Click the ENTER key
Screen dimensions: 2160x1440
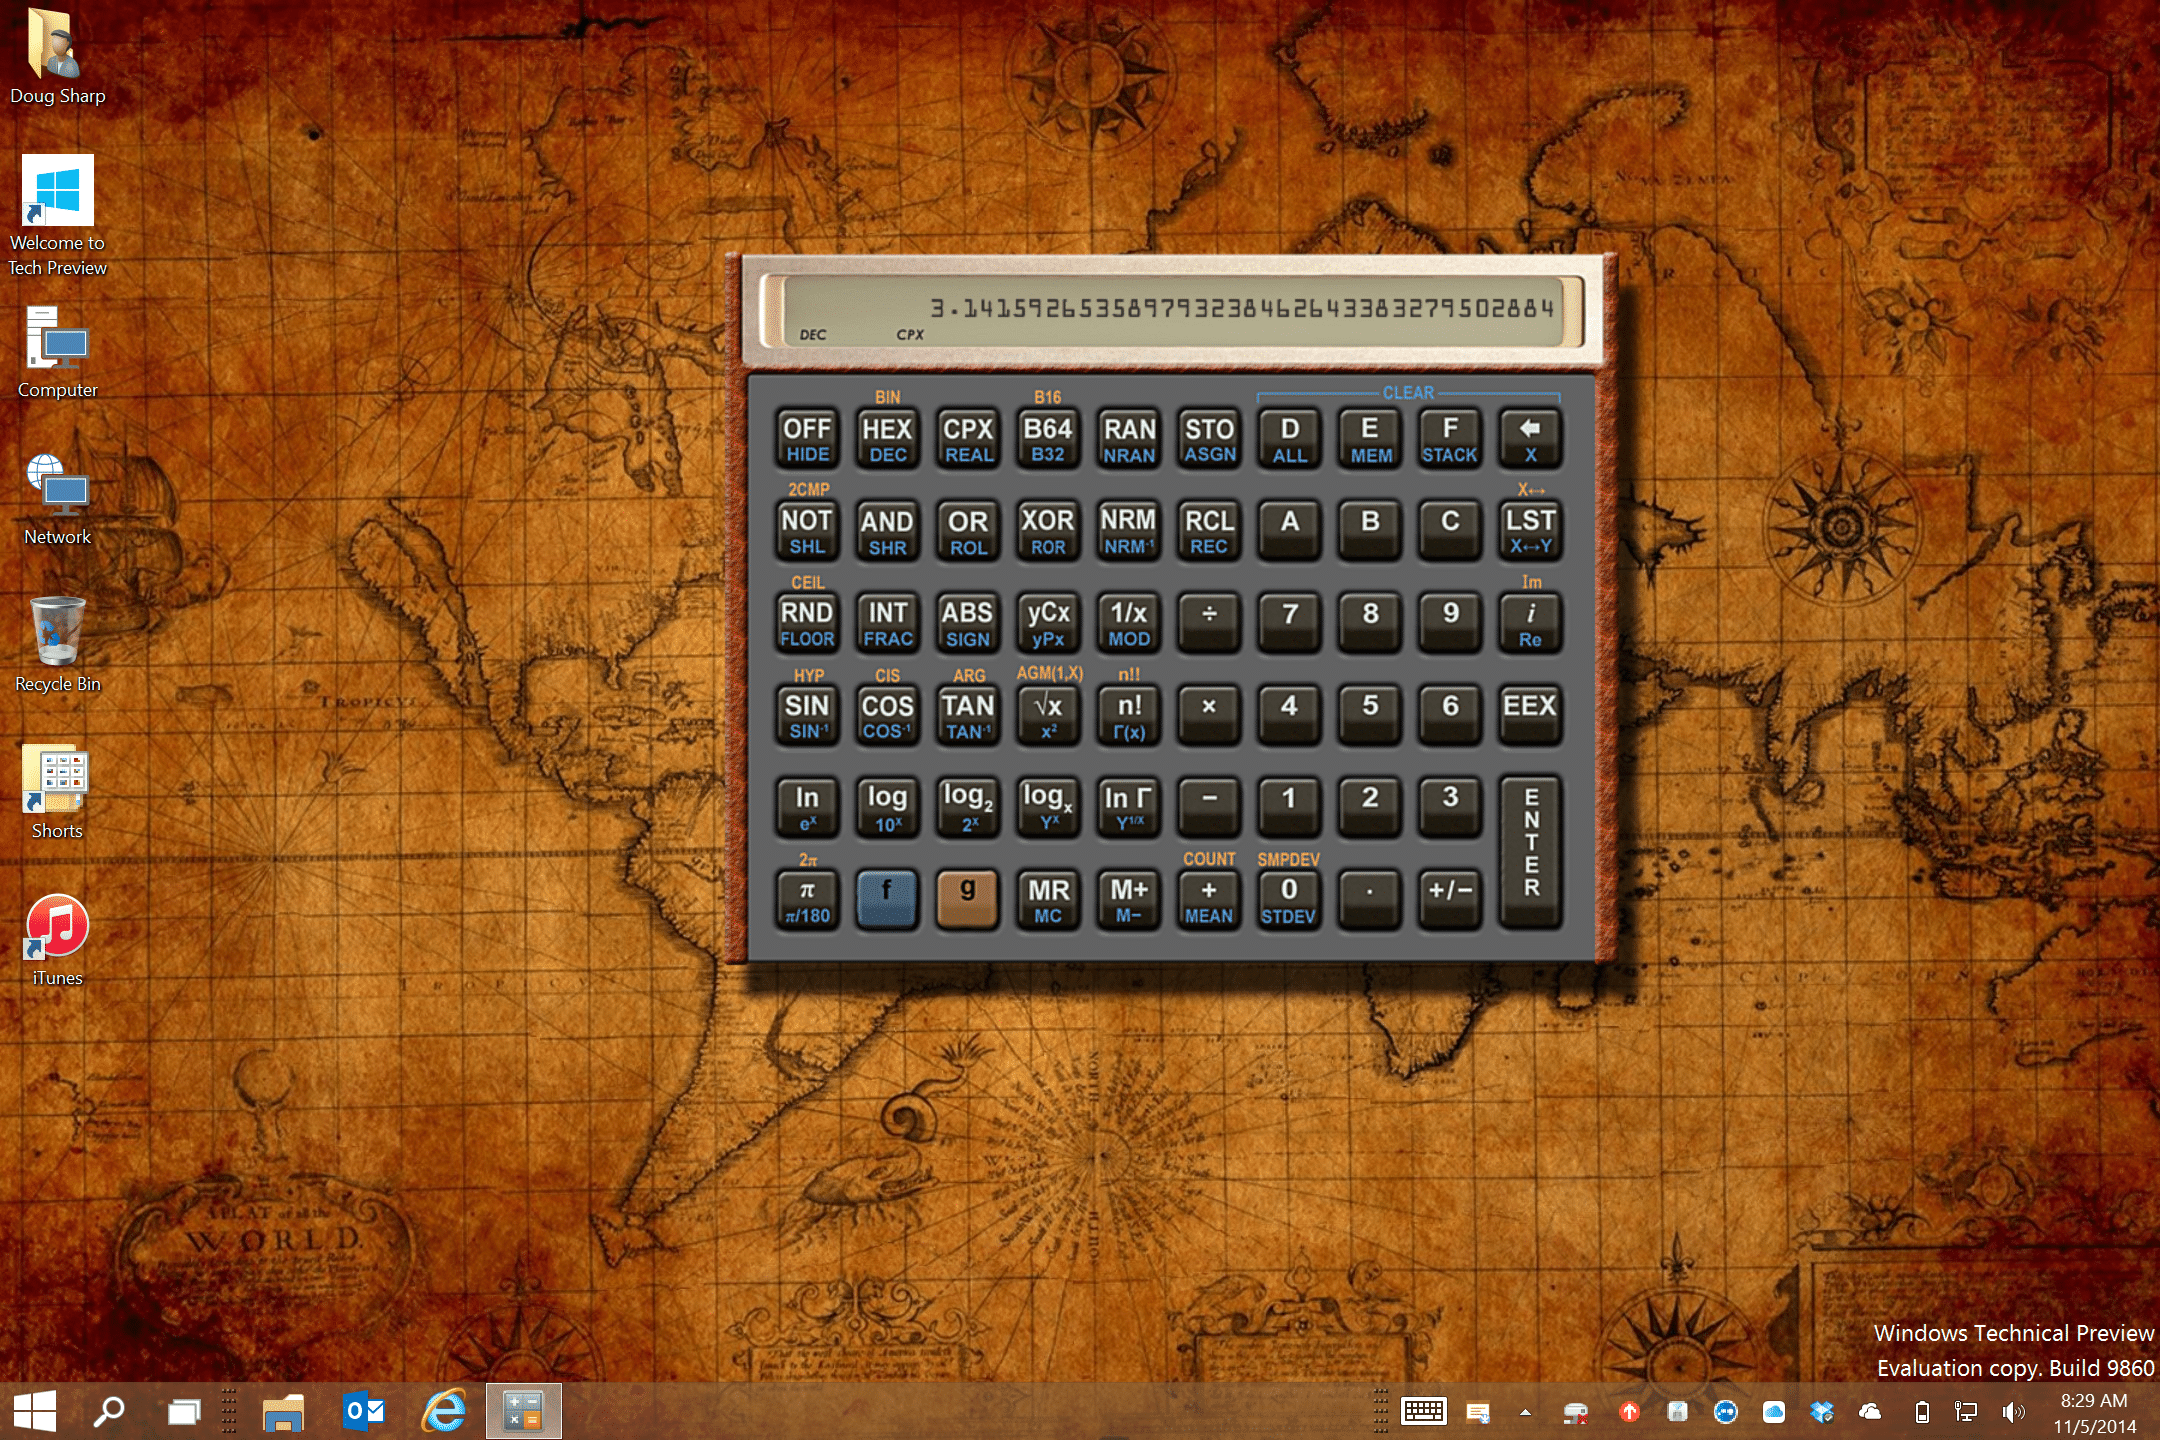point(1530,853)
